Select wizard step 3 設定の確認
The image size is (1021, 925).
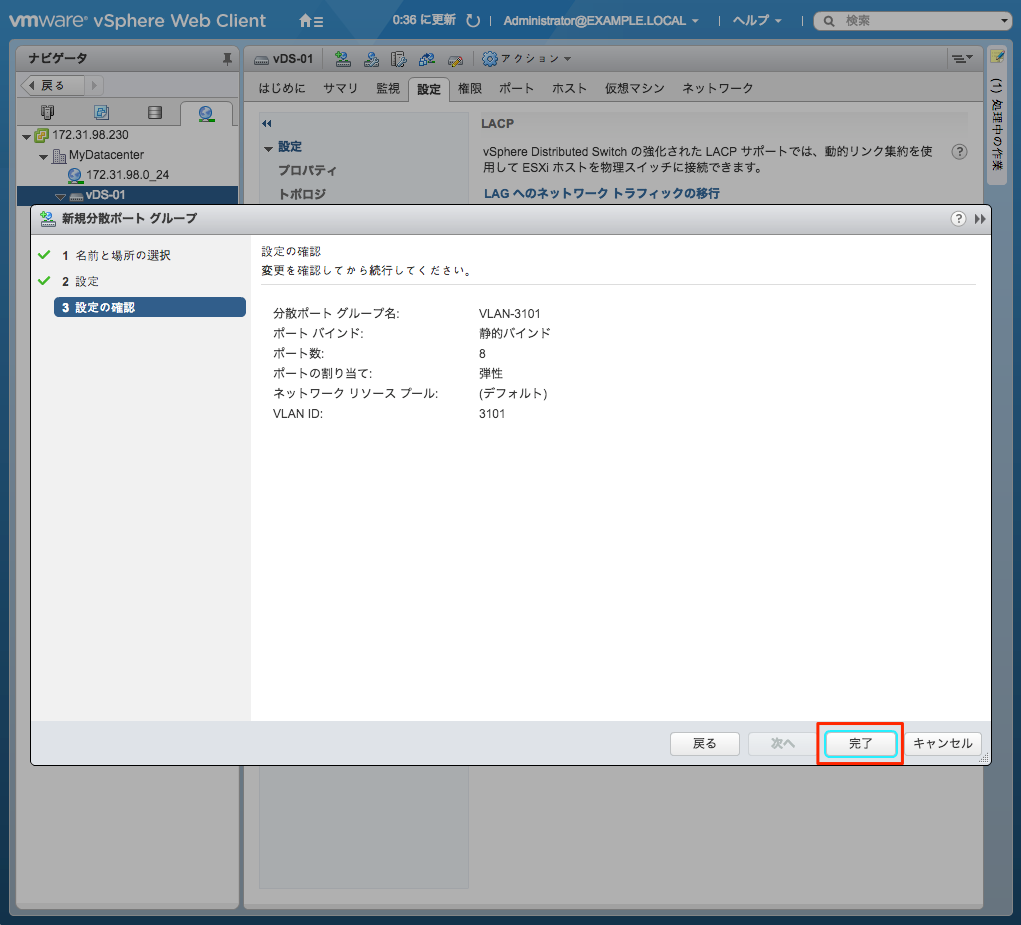point(150,307)
